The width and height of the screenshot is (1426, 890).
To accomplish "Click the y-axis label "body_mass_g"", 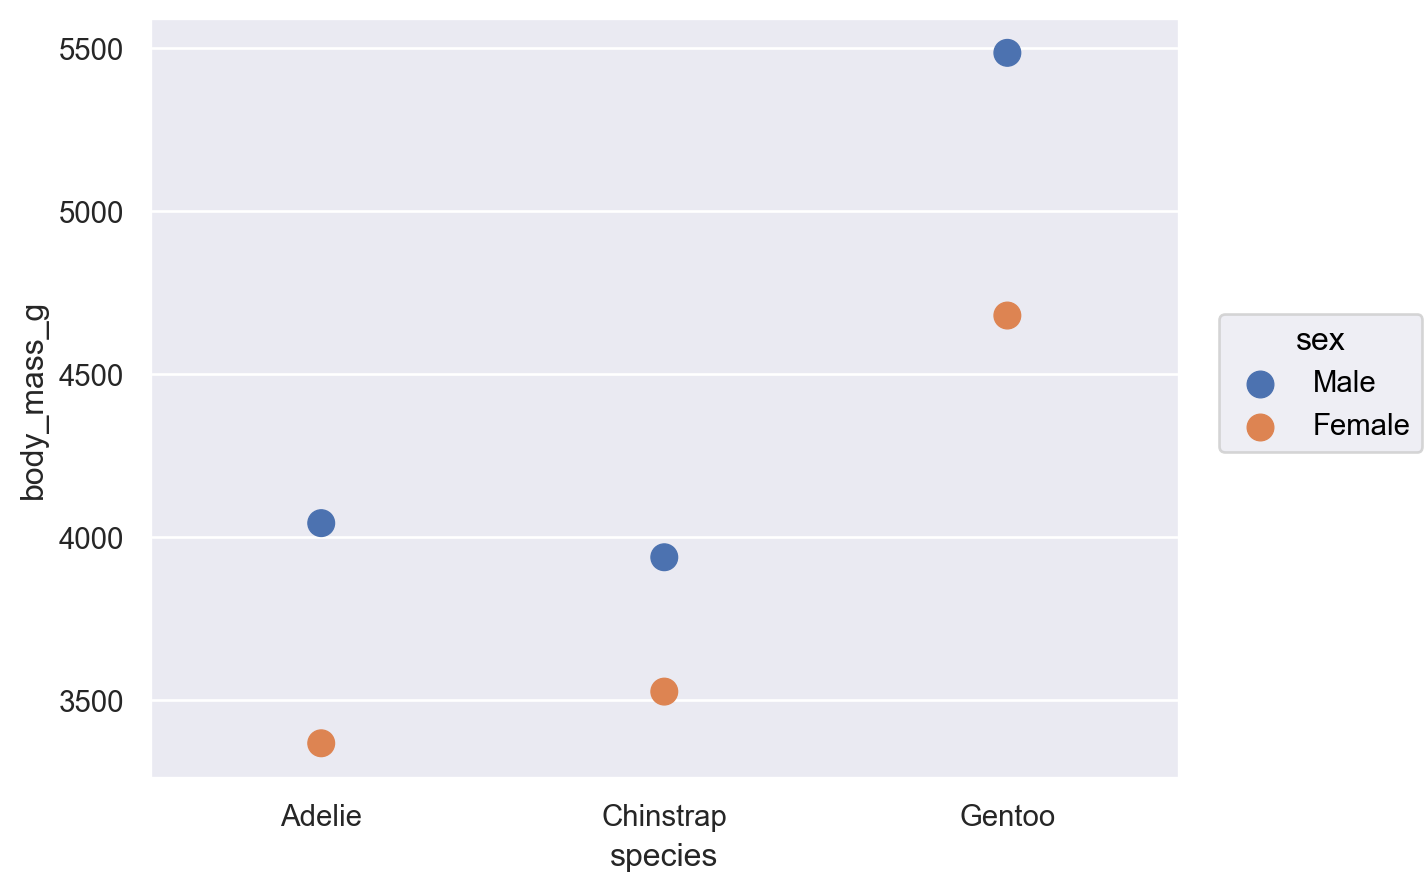I will (34, 402).
